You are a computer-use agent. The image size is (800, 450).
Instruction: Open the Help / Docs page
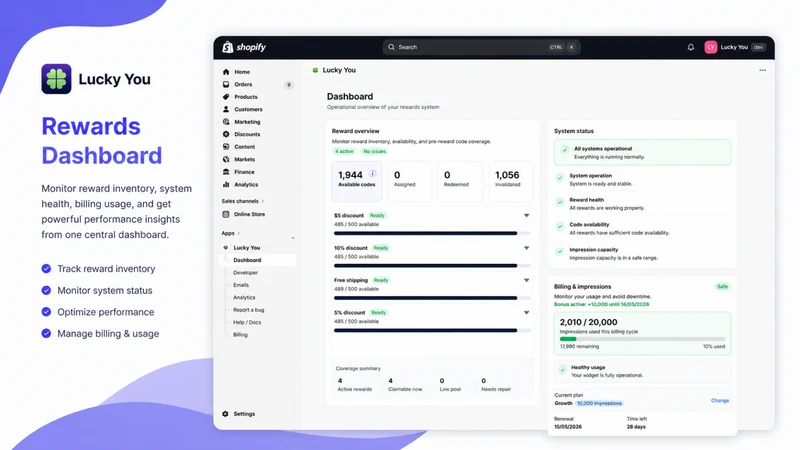[x=247, y=322]
